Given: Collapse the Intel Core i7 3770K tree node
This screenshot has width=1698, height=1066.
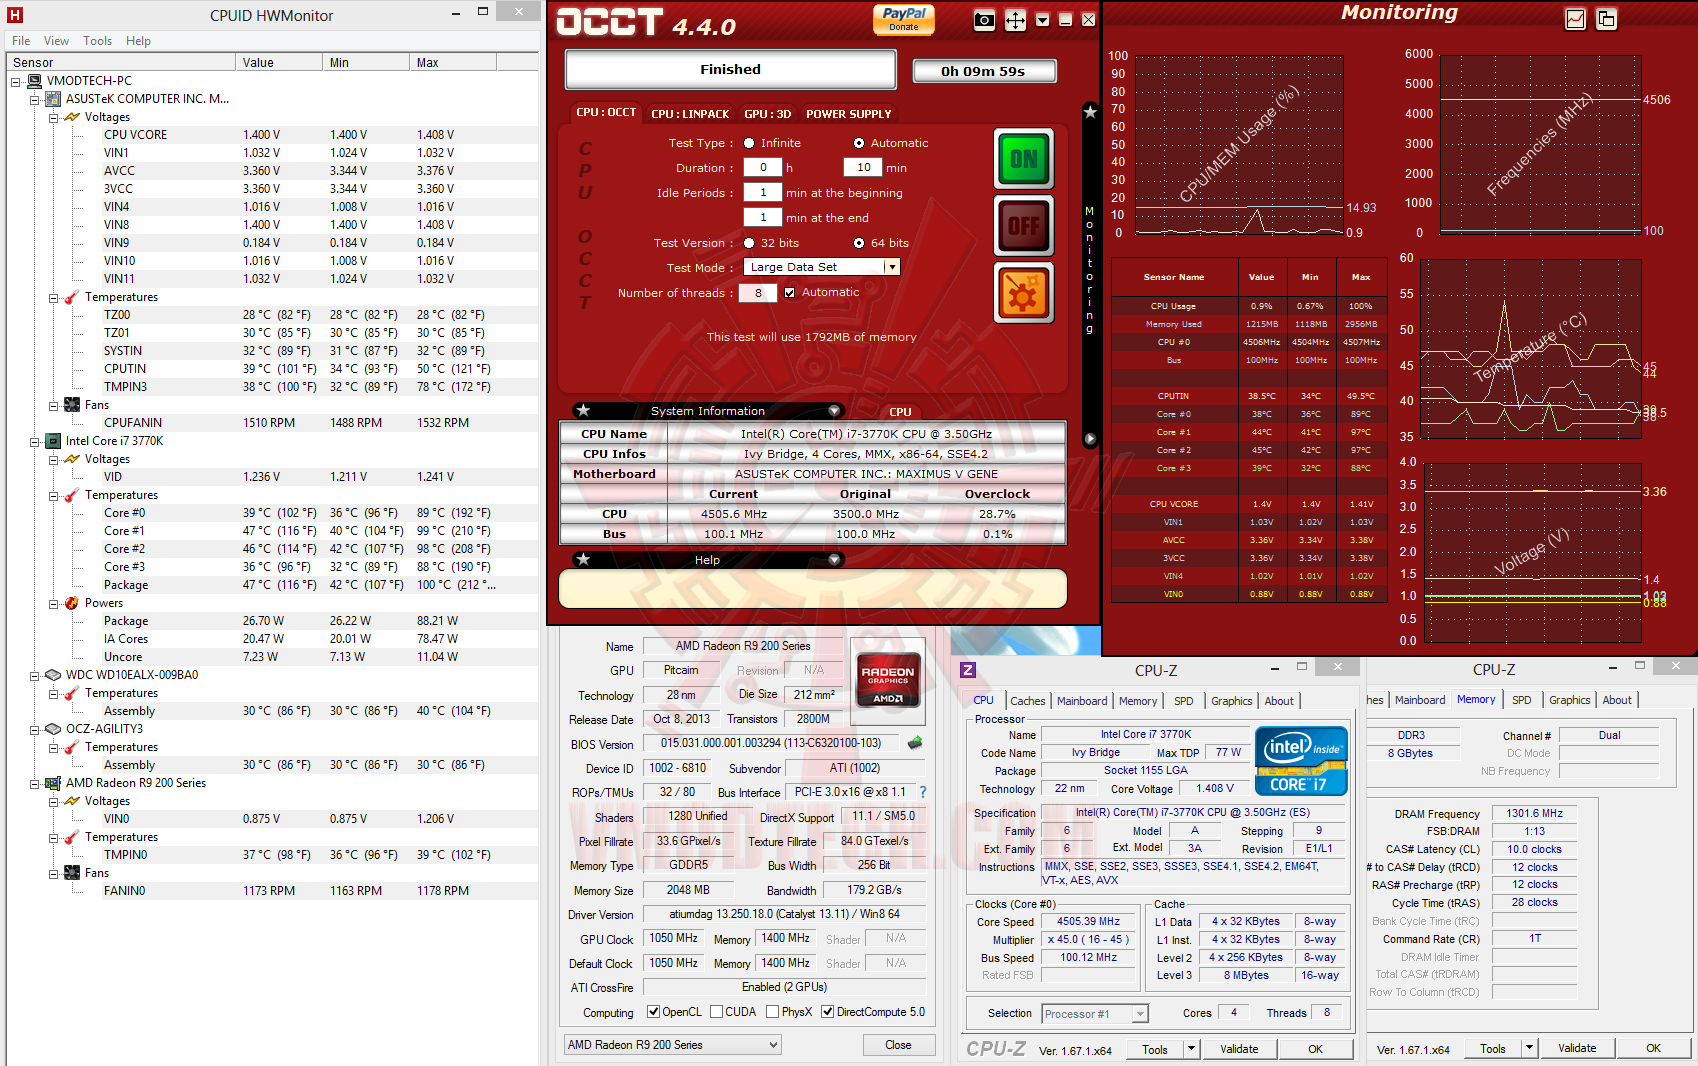Looking at the screenshot, I should click(x=34, y=442).
